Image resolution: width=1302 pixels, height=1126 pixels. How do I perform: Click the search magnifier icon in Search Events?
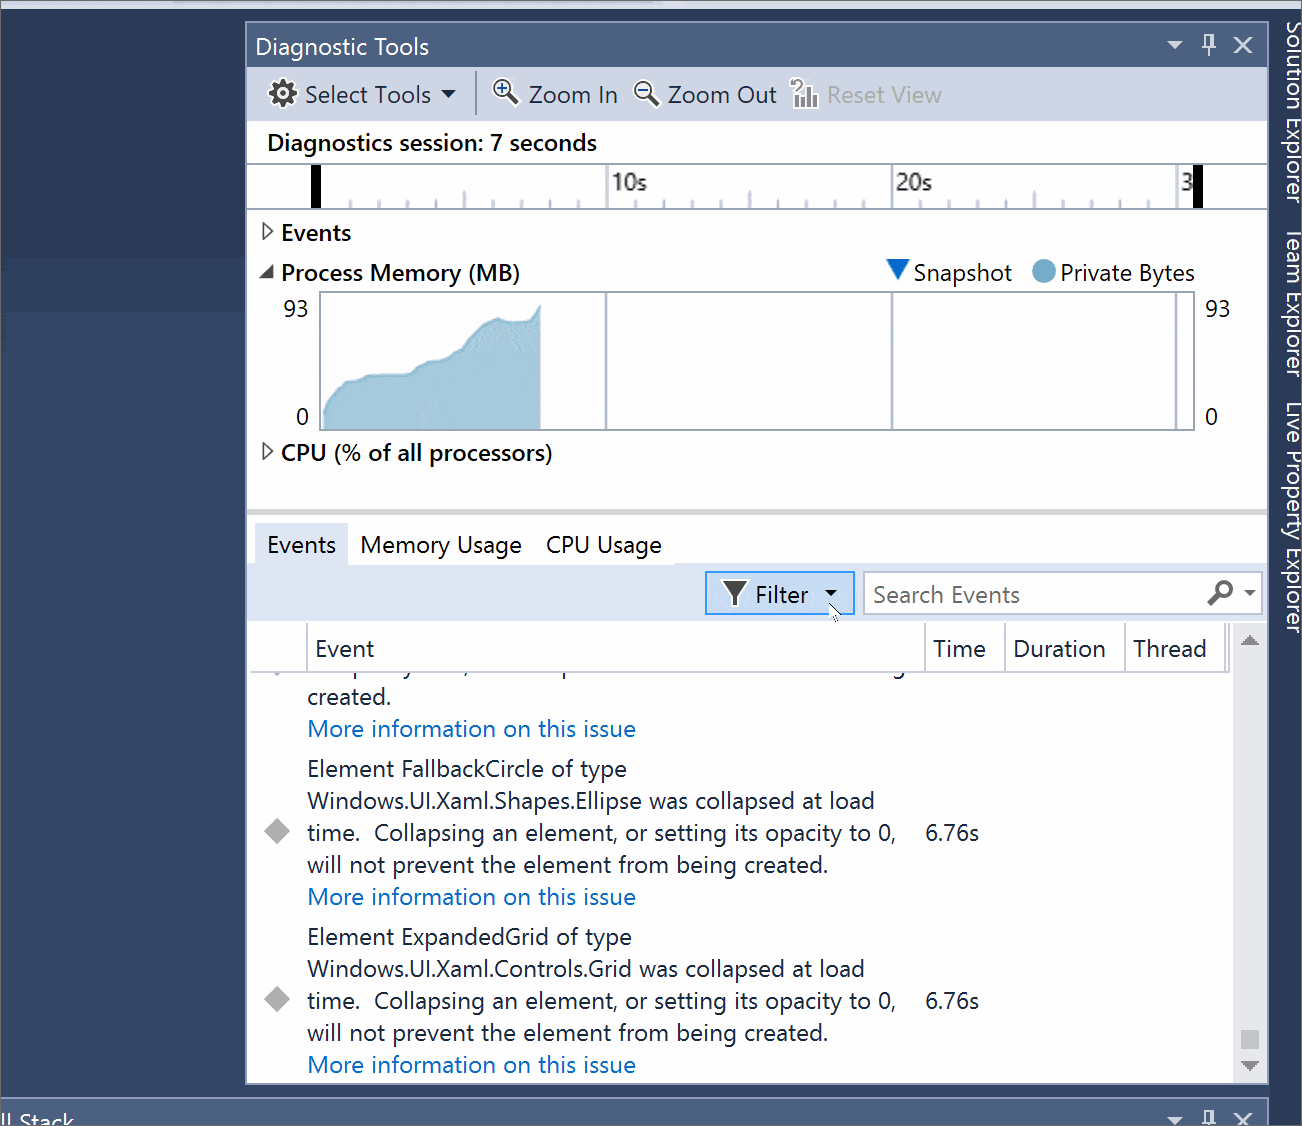1220,593
